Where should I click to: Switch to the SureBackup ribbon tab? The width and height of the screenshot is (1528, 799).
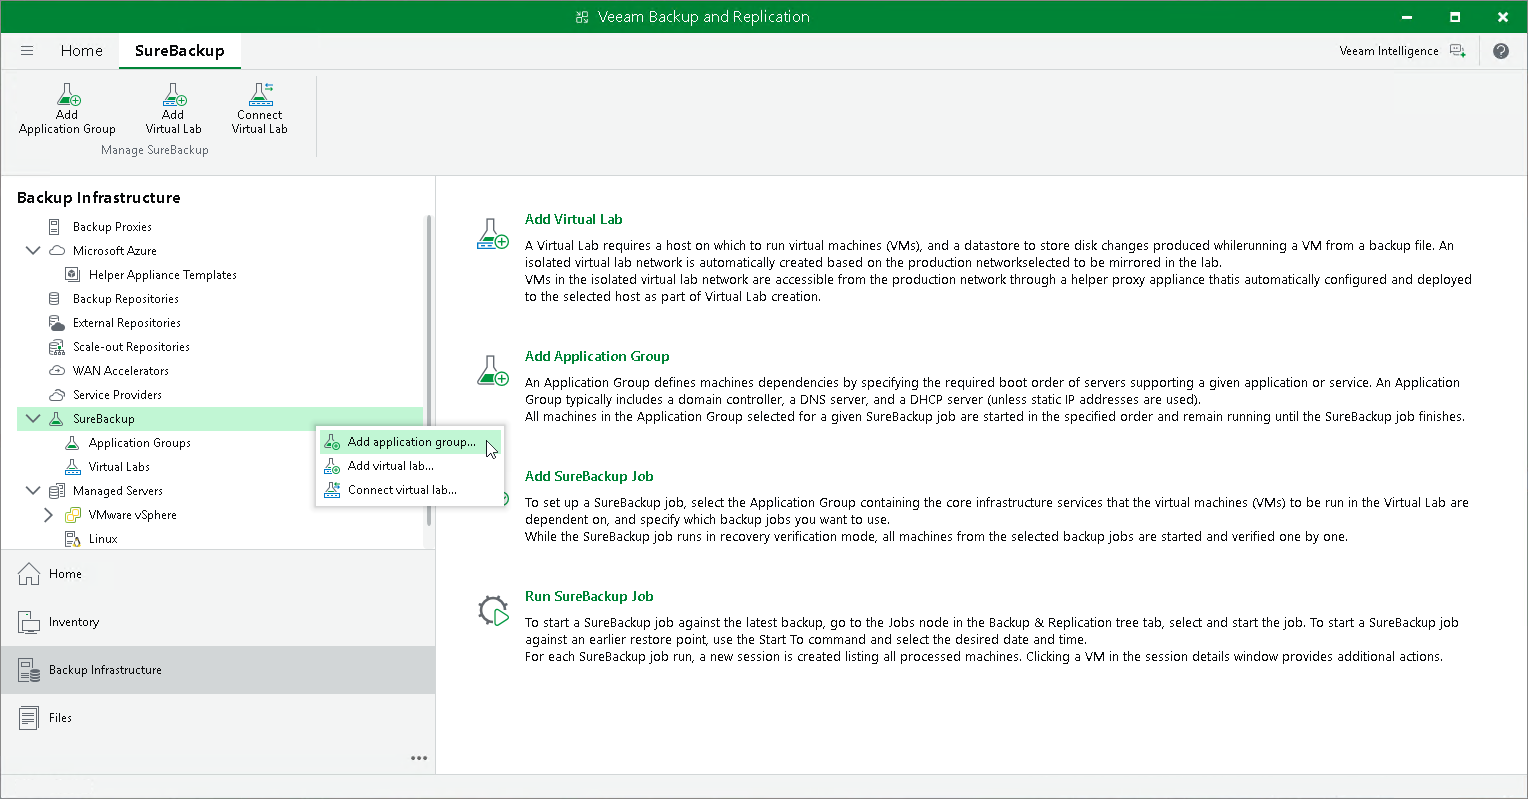(x=180, y=51)
